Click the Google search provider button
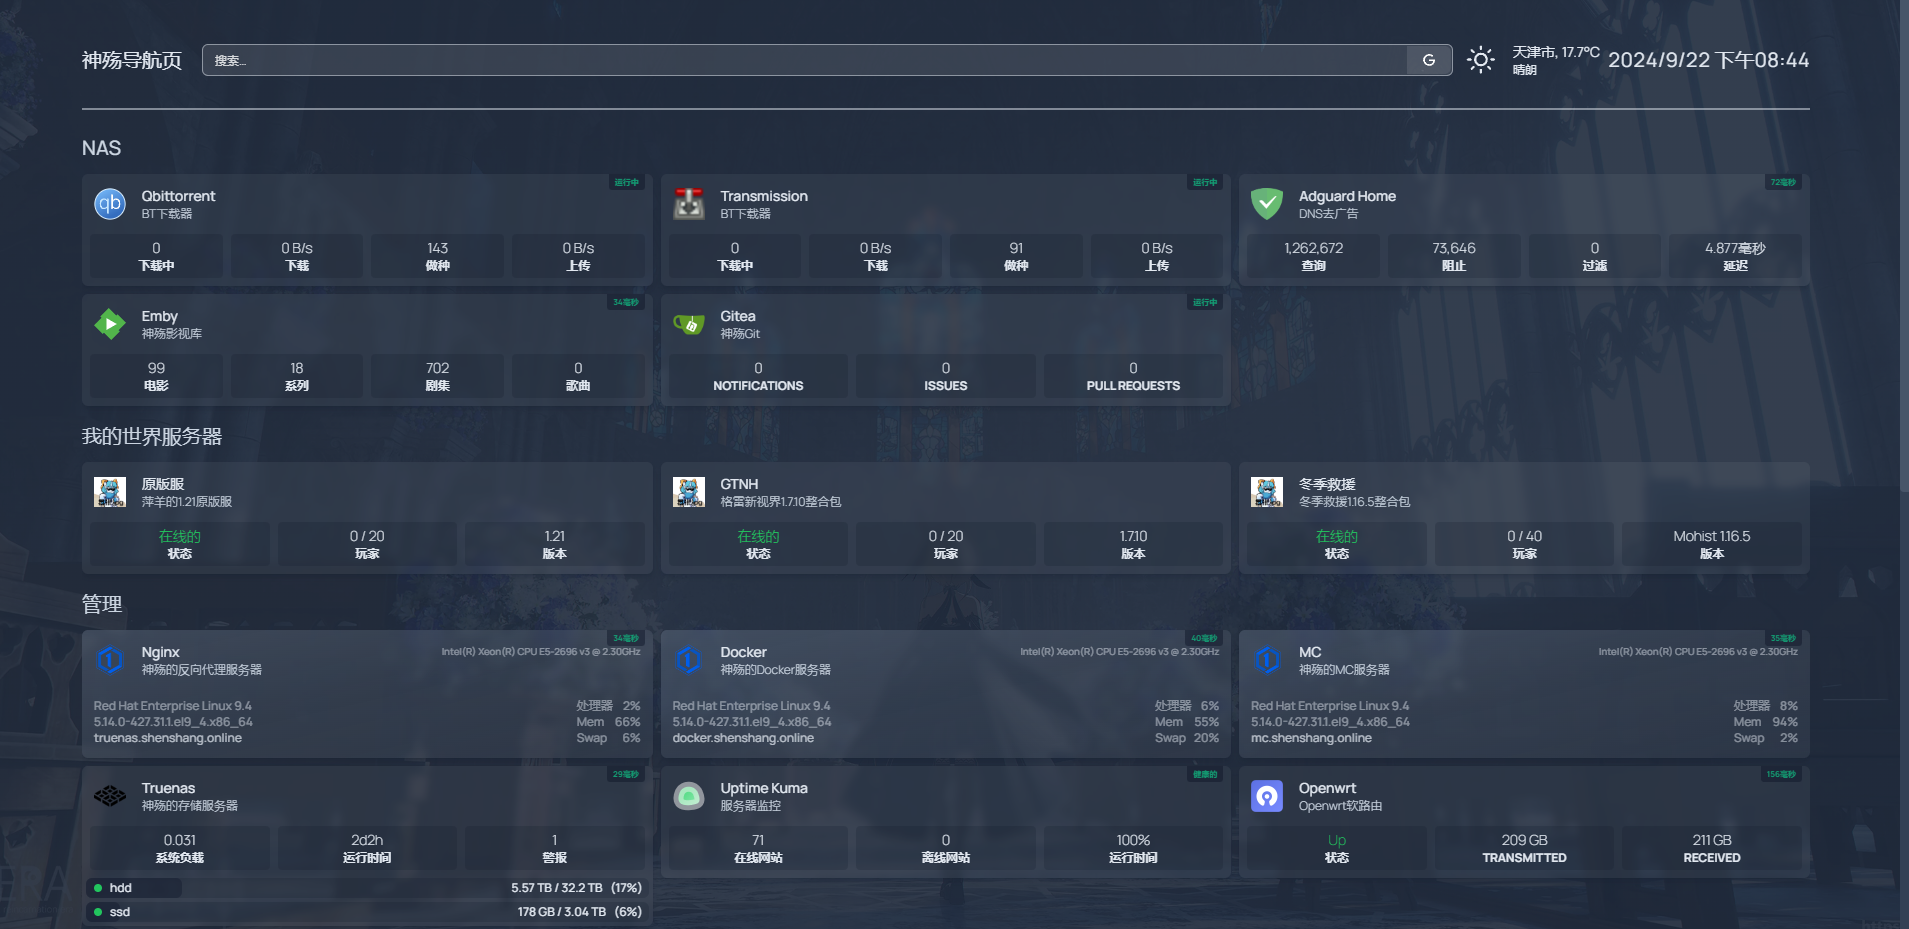 [1429, 60]
